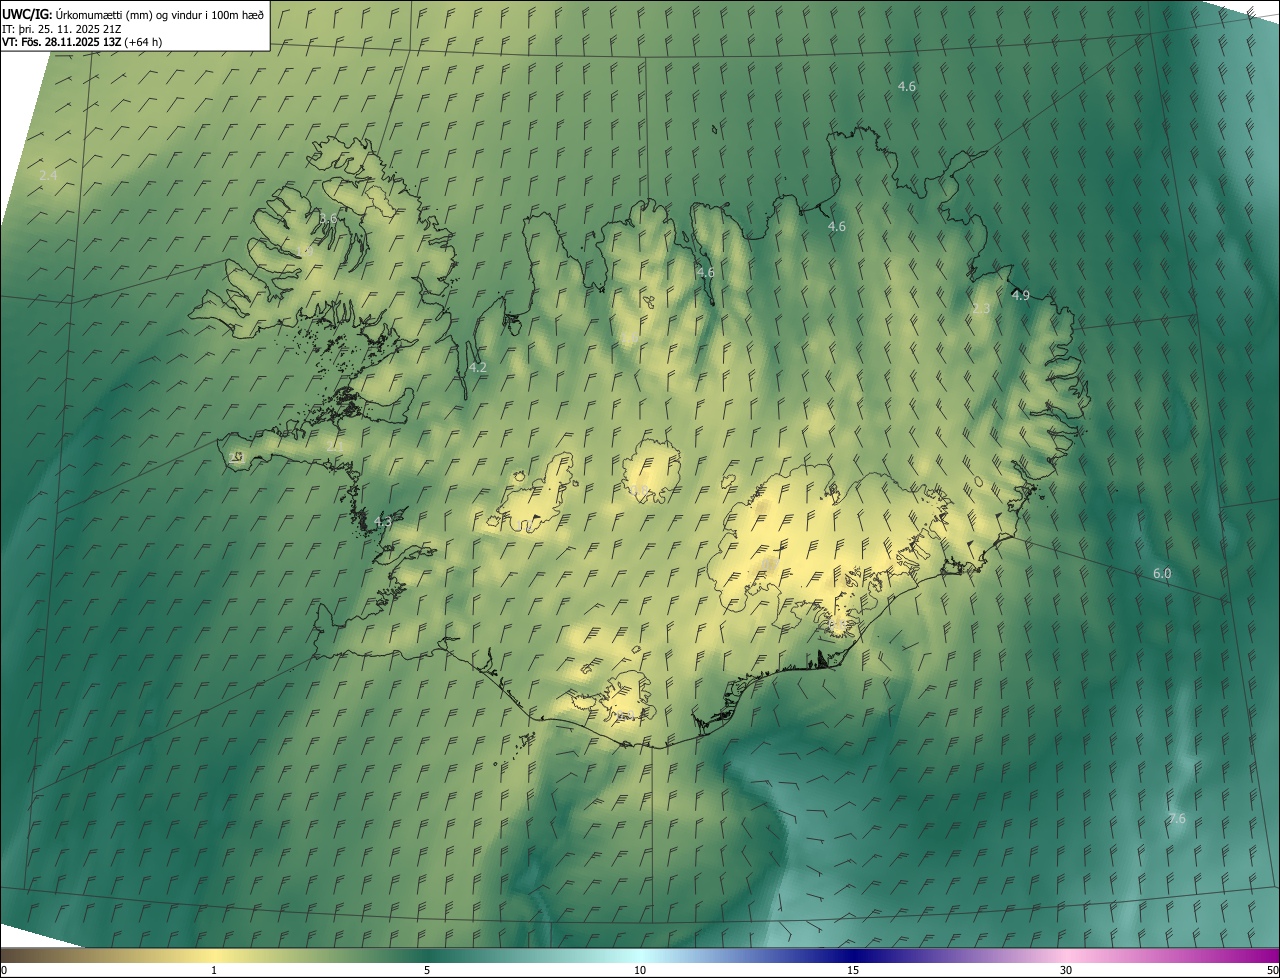Screen dimensions: 1280x978
Task: Select the 4.9 value label on the map
Action: (1020, 295)
